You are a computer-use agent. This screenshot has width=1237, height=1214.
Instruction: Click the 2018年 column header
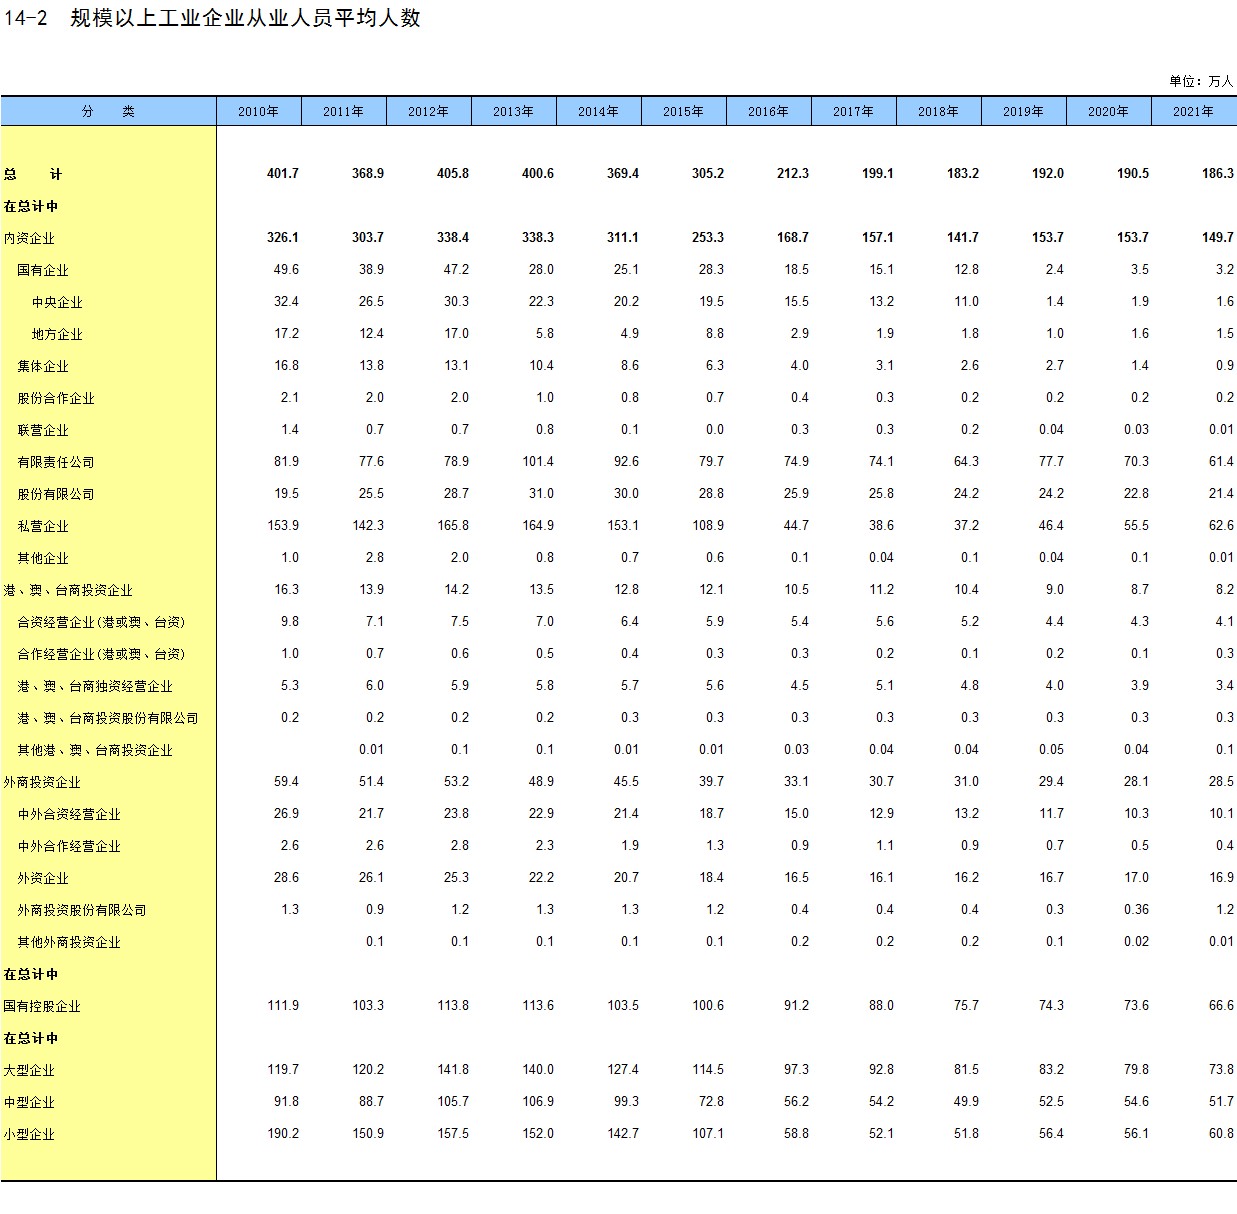pos(939,111)
